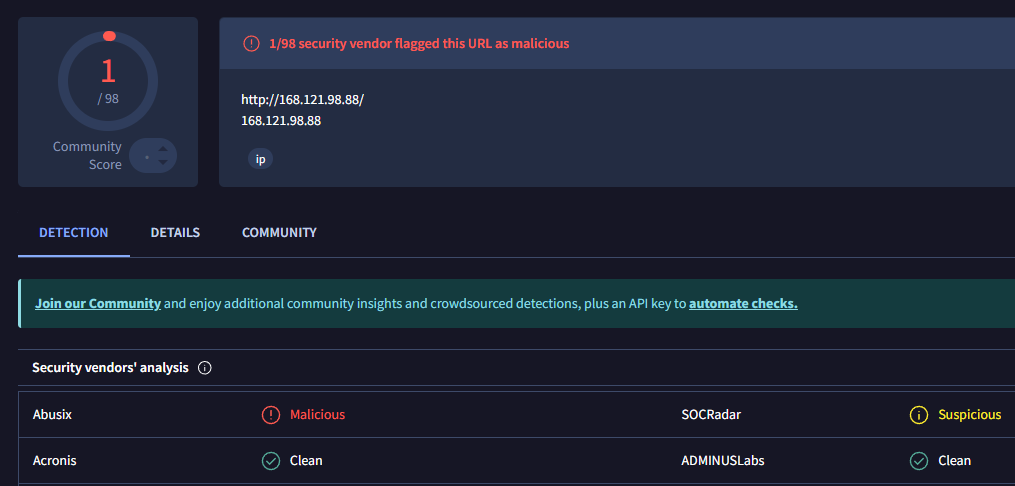Click the SOCRadar vendor name
This screenshot has width=1015, height=486.
pos(711,415)
